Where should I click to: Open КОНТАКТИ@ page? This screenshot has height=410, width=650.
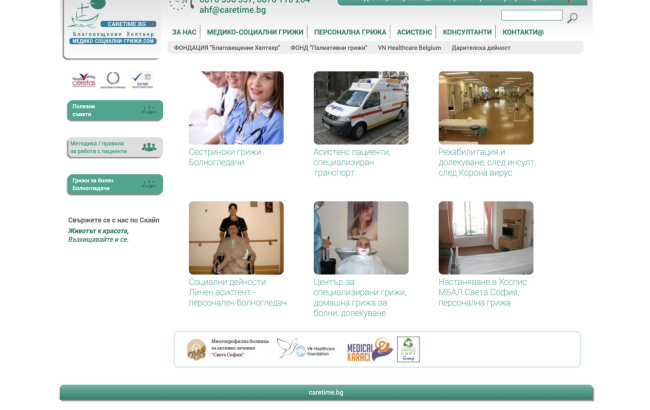(523, 32)
